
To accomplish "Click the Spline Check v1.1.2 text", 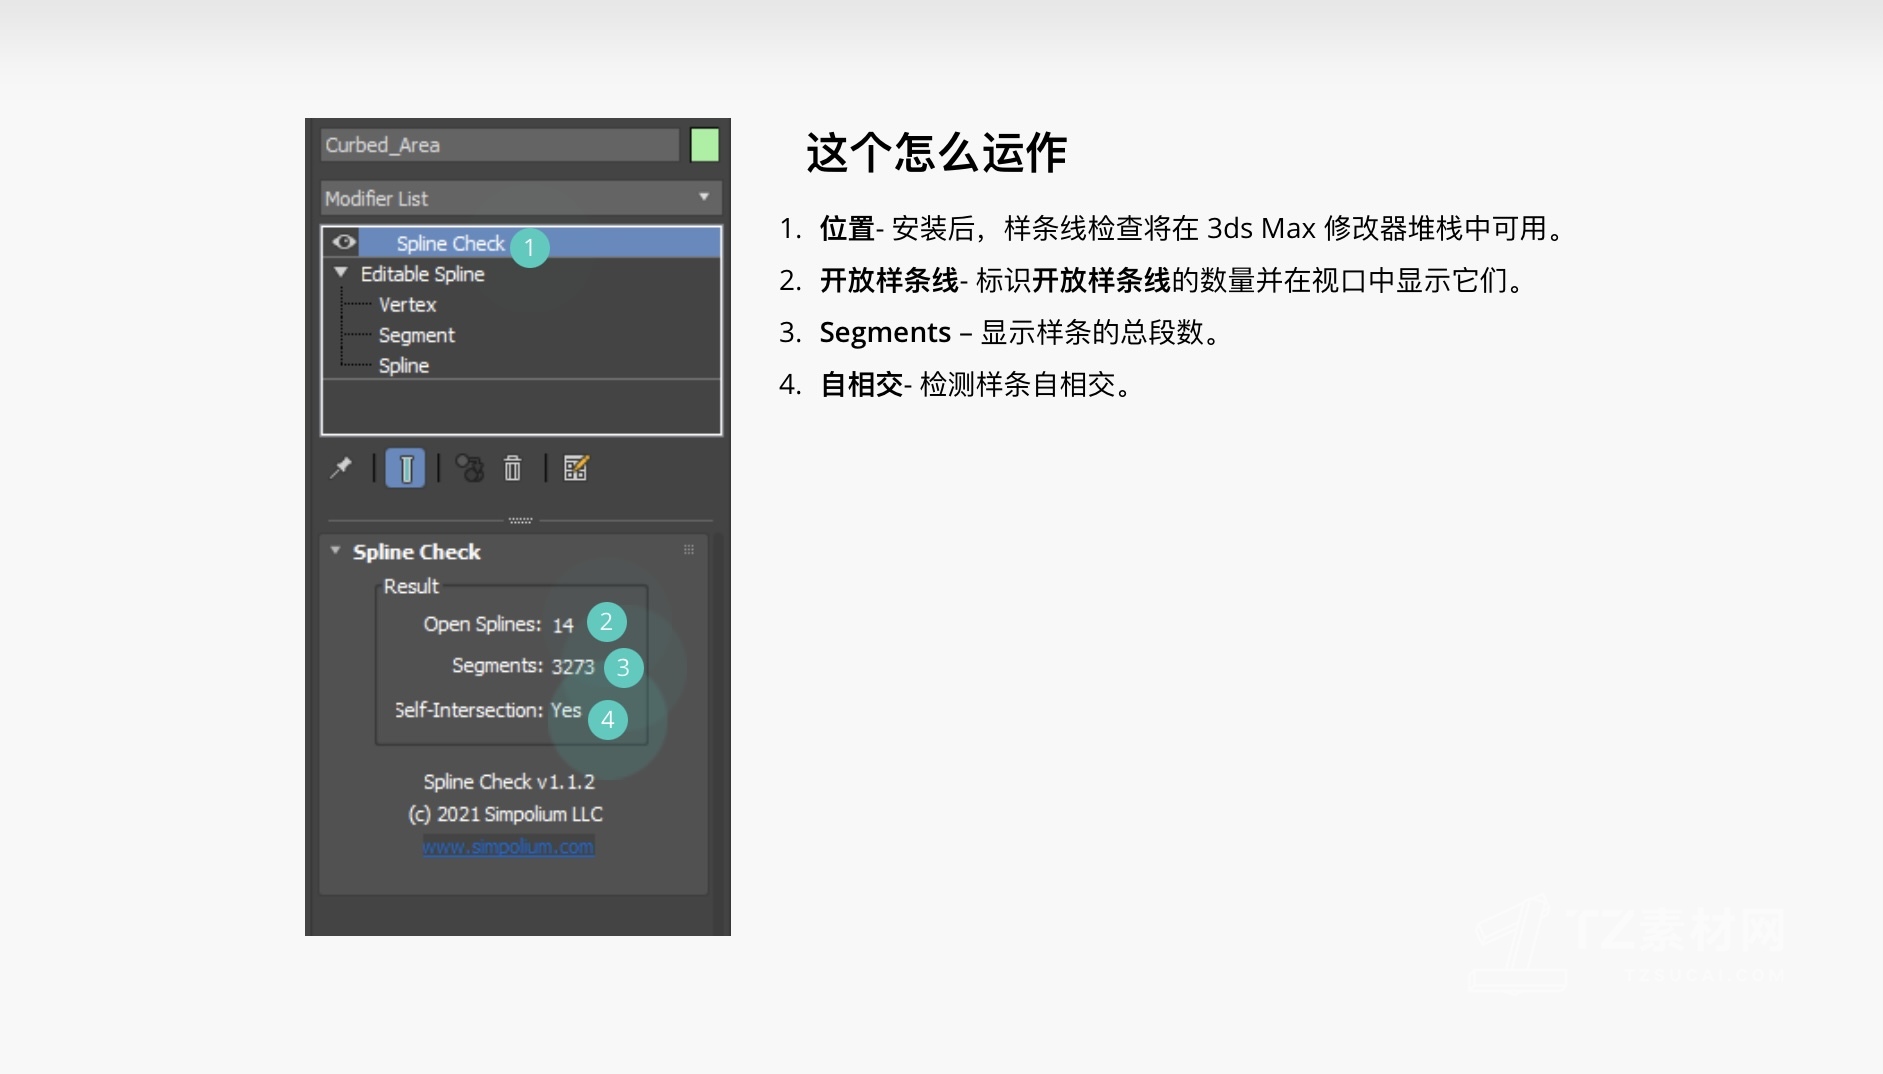I will click(509, 782).
